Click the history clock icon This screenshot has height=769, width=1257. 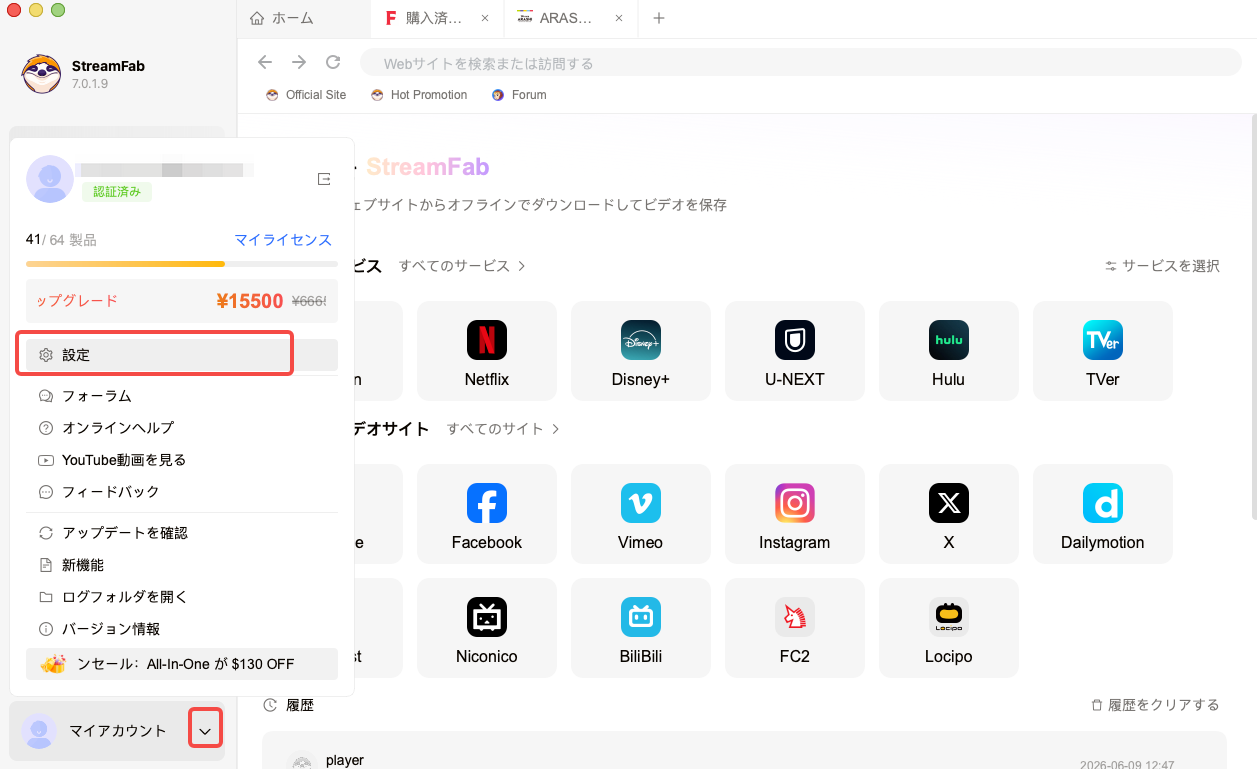click(270, 705)
